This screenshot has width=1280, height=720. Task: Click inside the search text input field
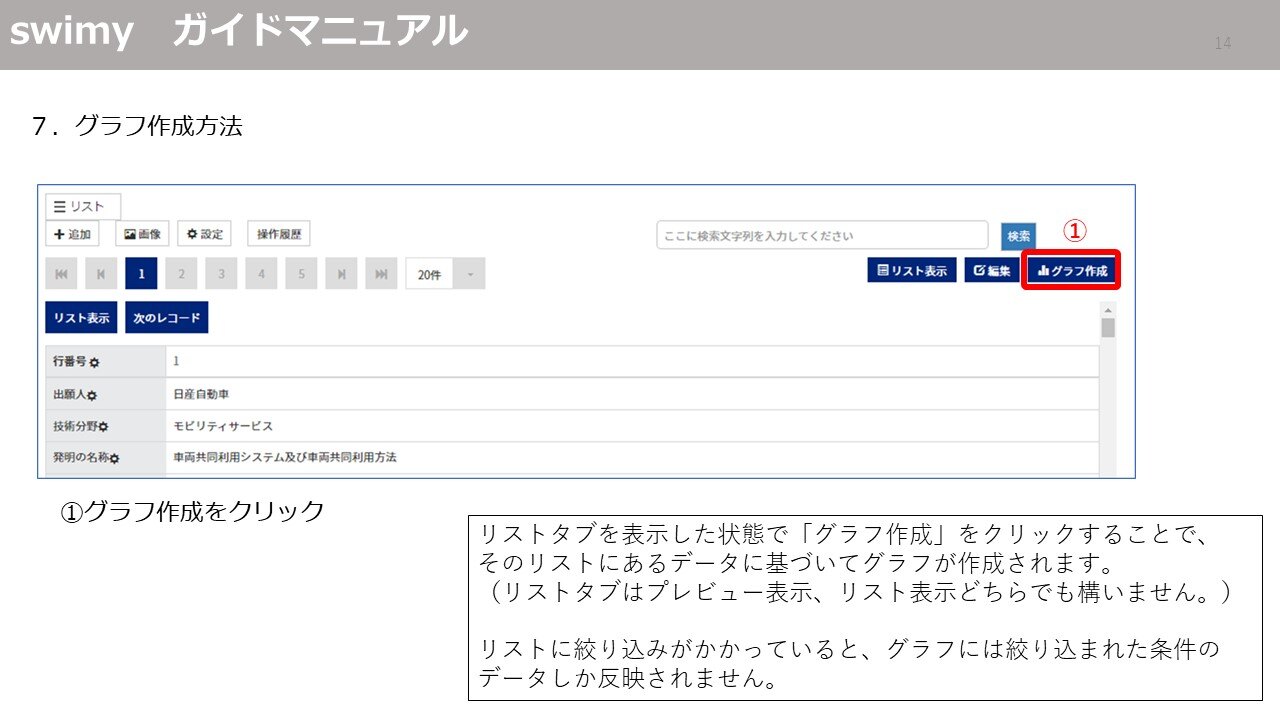click(x=820, y=235)
